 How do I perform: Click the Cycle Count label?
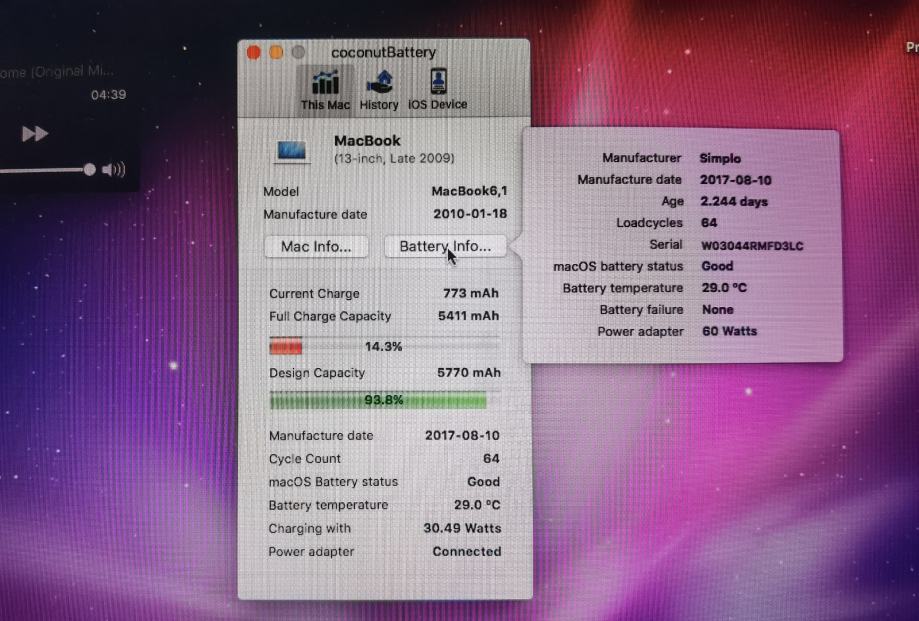(x=305, y=459)
